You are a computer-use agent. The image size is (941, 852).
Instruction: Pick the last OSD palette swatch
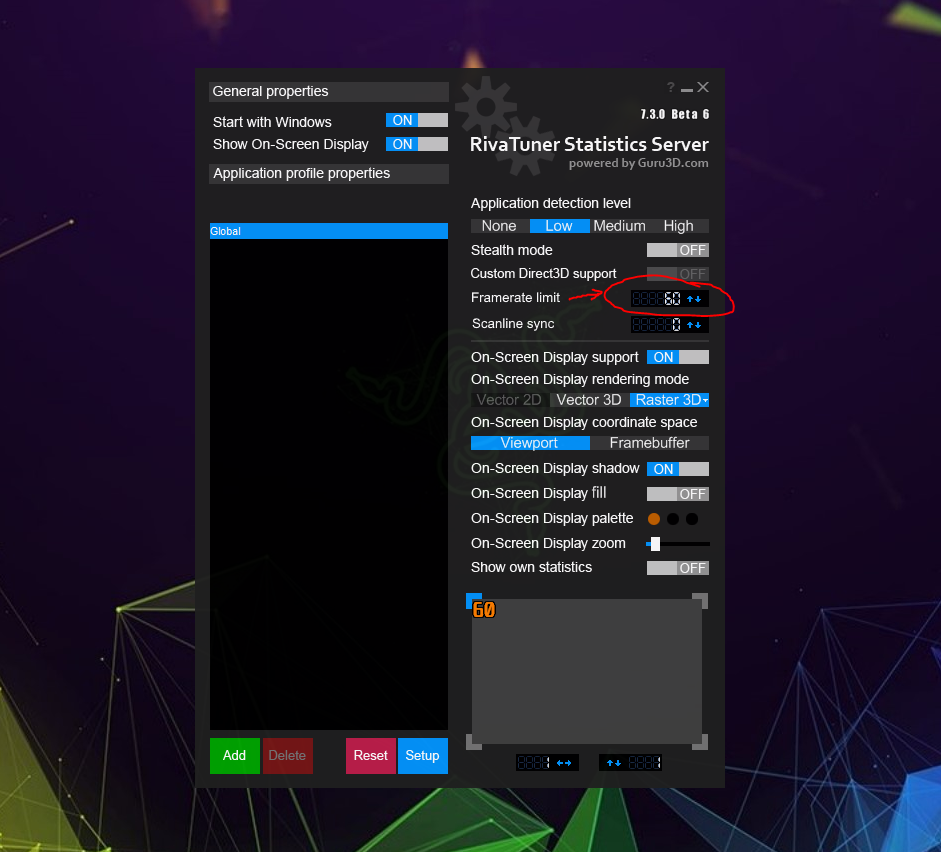click(692, 519)
